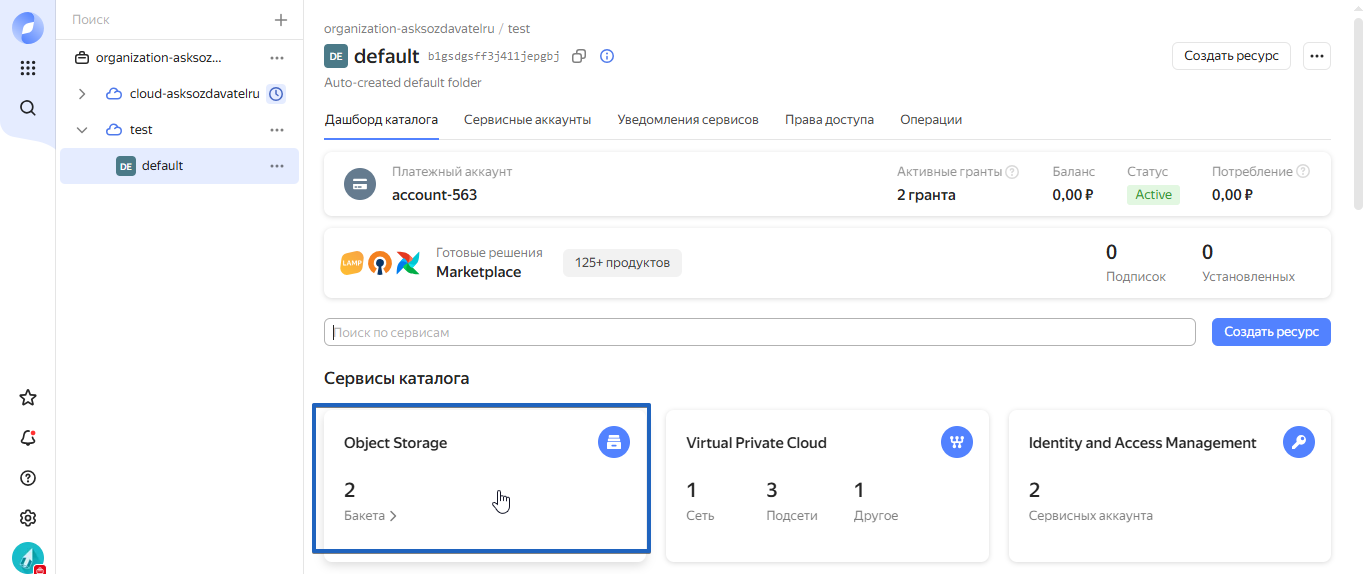Go to test breadcrumb link

(x=519, y=29)
